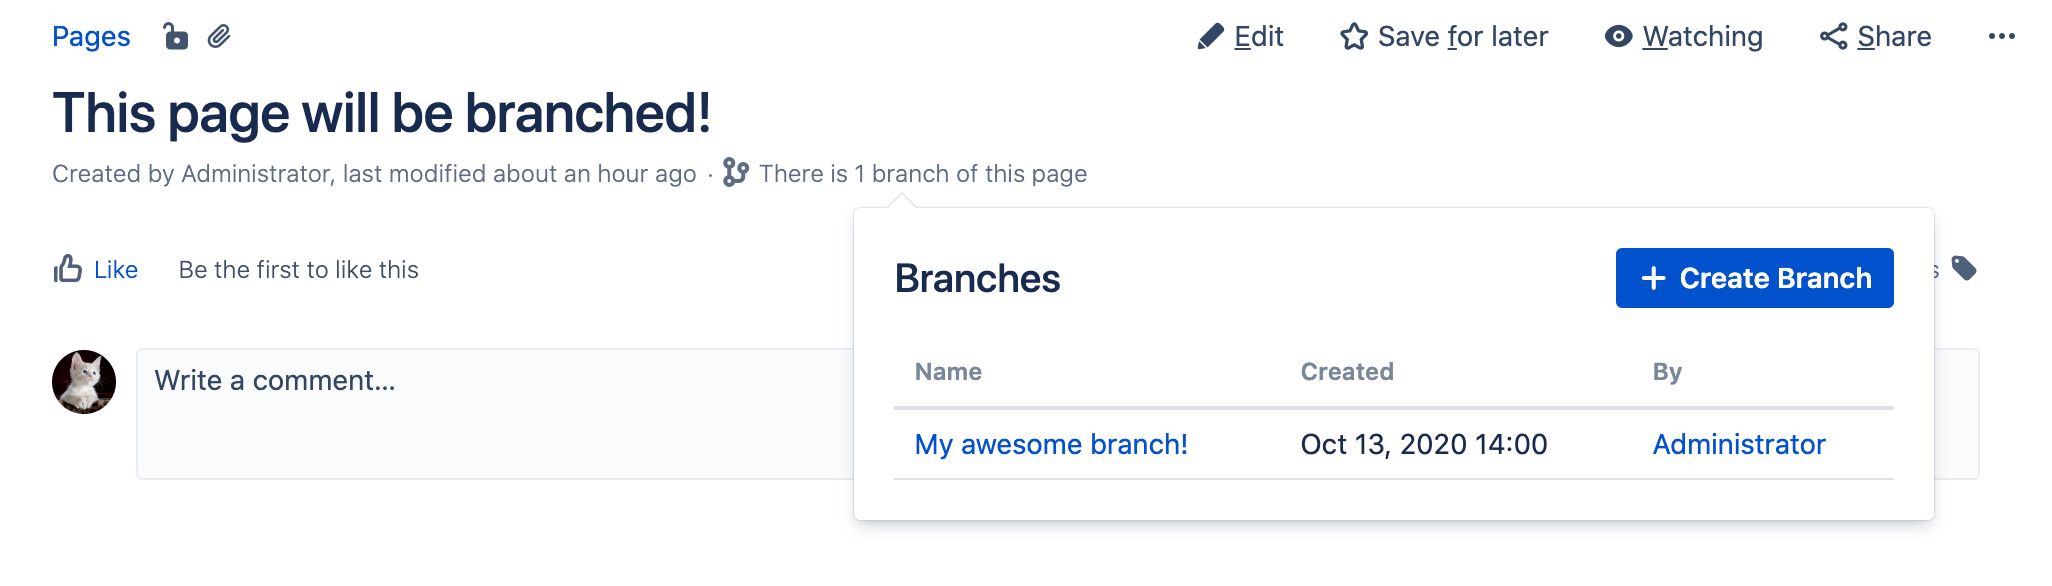Viewport: 2052px width, 586px height.
Task: Click the 'Edit' text in toolbar
Action: (x=1258, y=37)
